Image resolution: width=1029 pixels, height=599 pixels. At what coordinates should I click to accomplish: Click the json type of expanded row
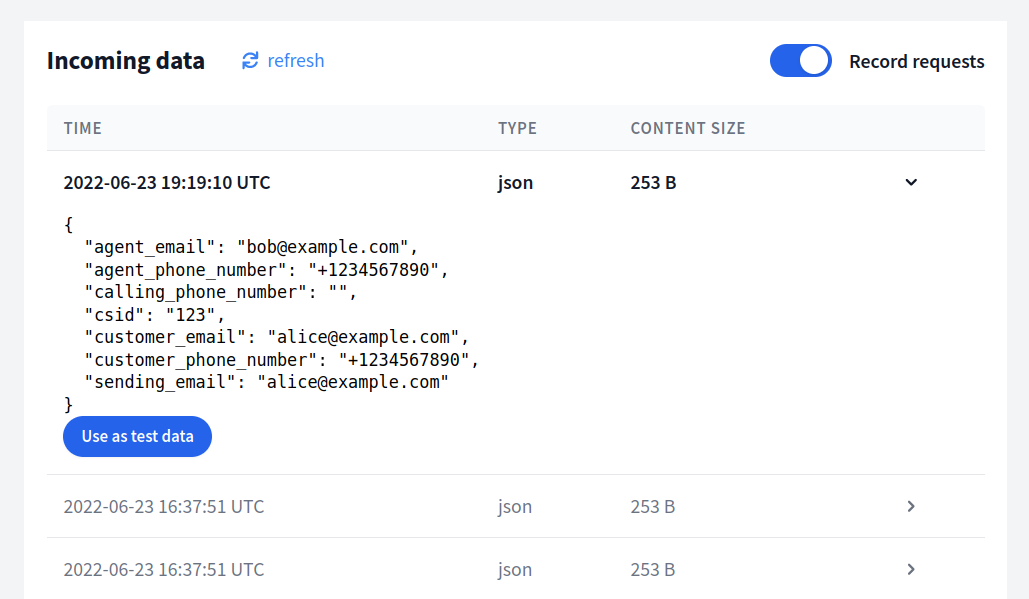[x=515, y=183]
